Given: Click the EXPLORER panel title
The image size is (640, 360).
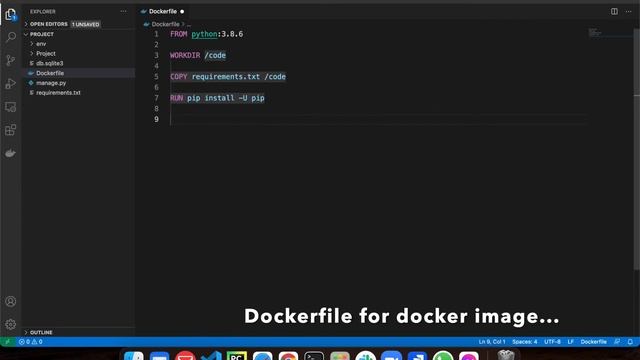Looking at the screenshot, I should (42, 11).
